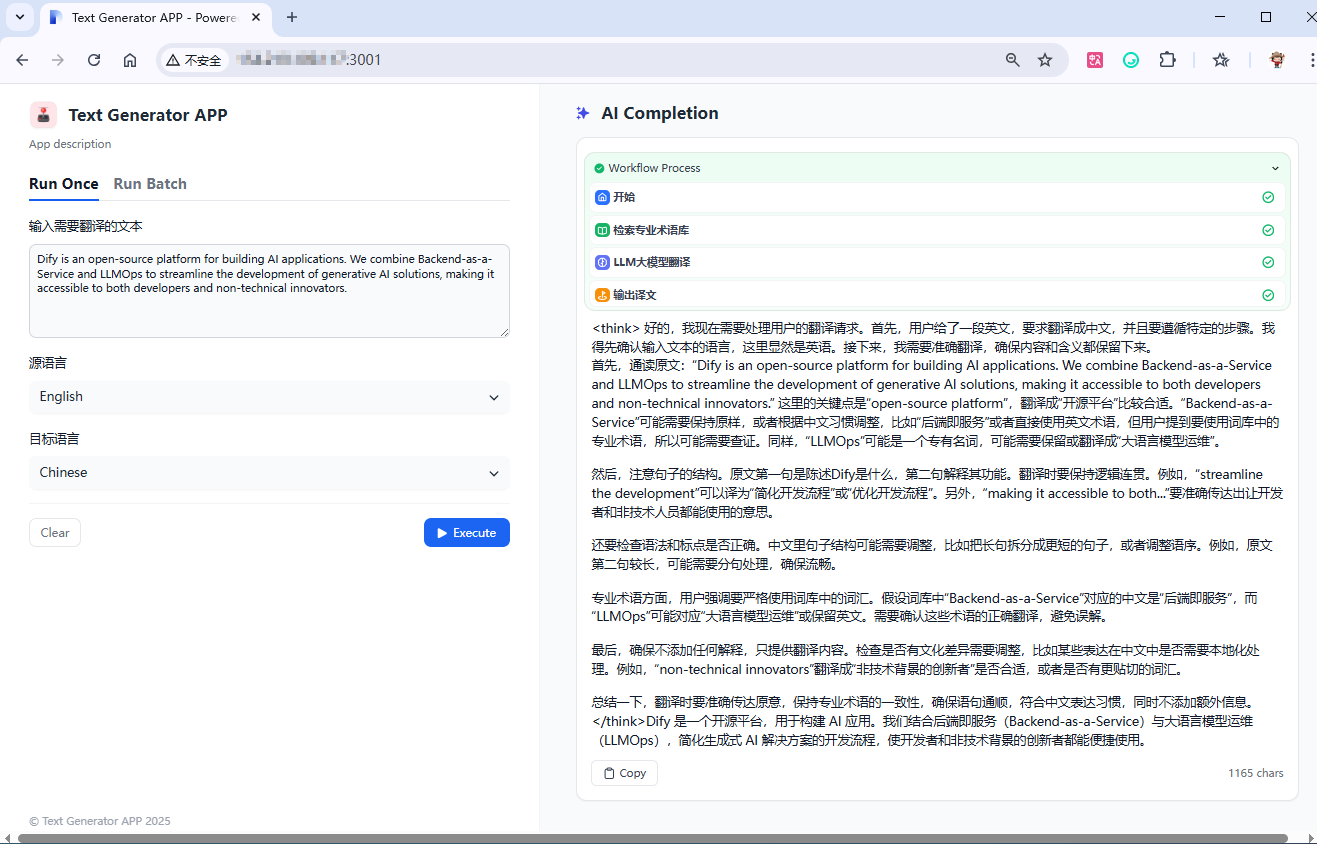Click the 1165 chars counter text
This screenshot has width=1317, height=844.
pyautogui.click(x=1256, y=773)
